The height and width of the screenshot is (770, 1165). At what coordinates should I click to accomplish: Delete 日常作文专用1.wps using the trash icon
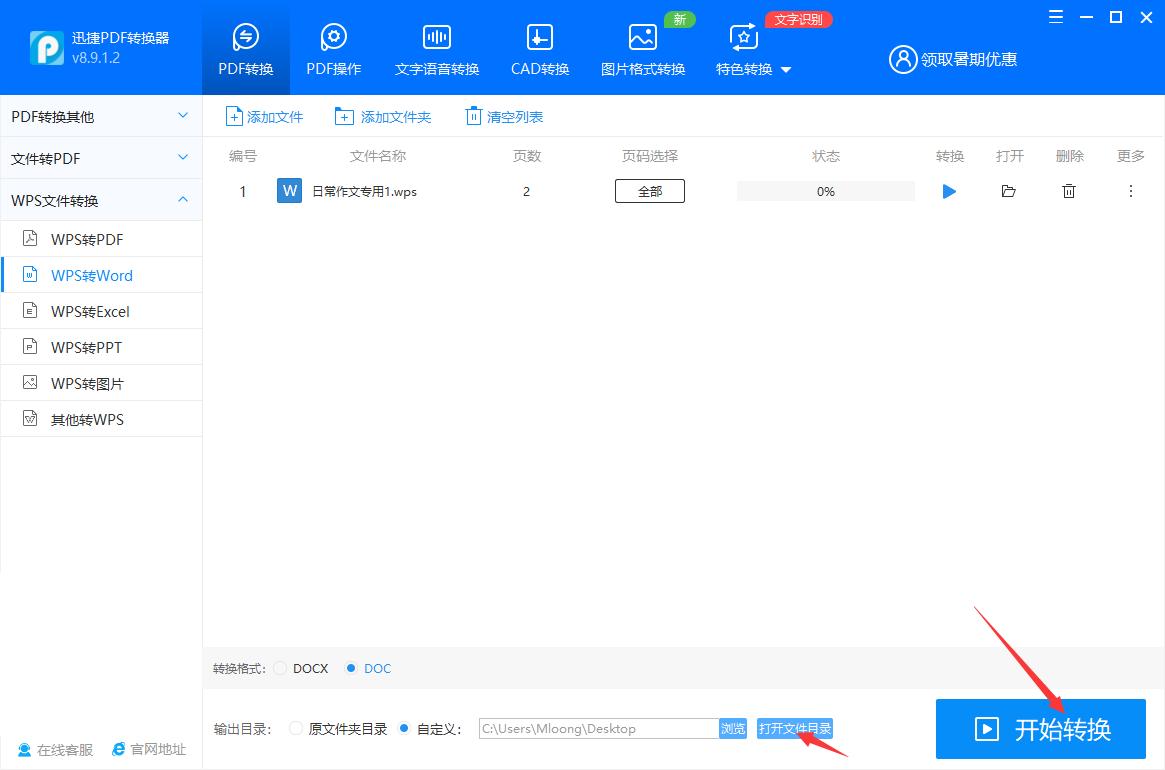coord(1068,191)
